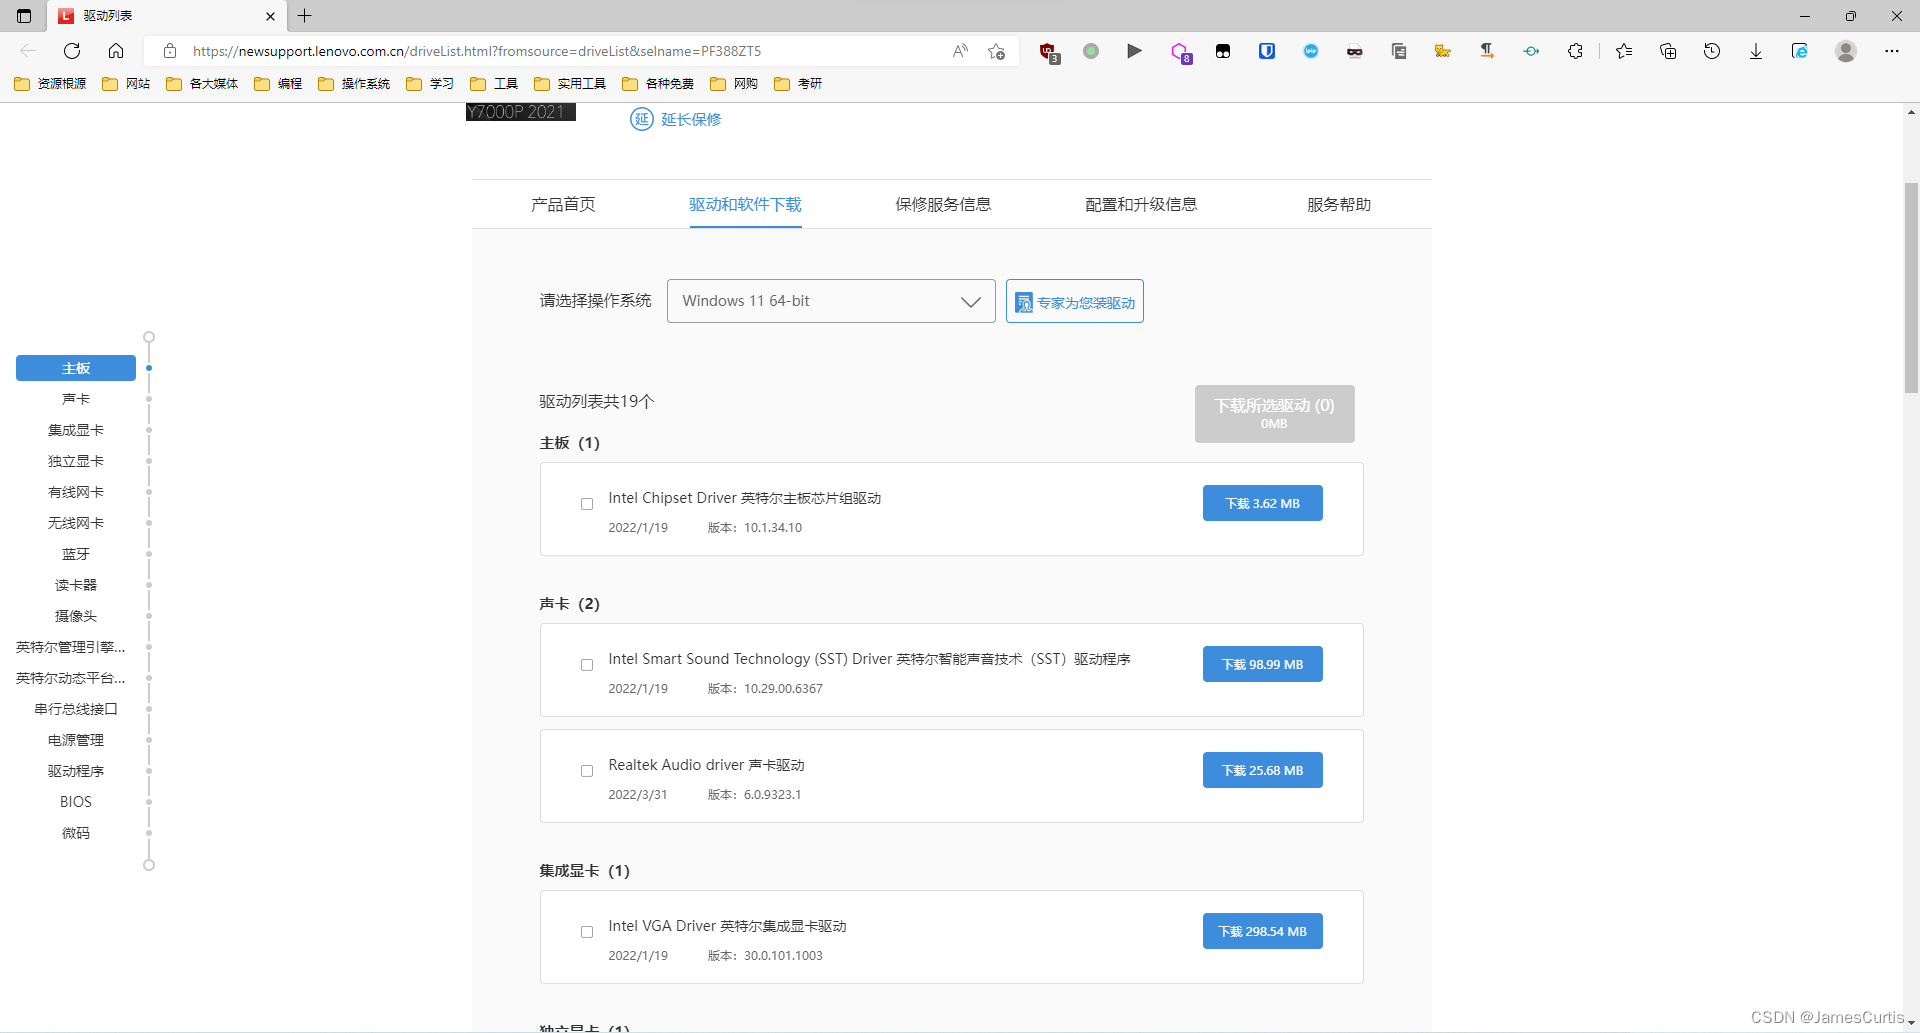Switch to the 配置和升级信息 tab
The height and width of the screenshot is (1033, 1920).
point(1141,205)
